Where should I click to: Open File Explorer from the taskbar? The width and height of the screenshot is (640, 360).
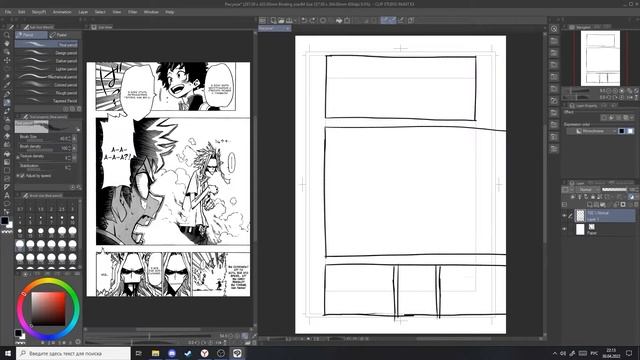coord(156,353)
